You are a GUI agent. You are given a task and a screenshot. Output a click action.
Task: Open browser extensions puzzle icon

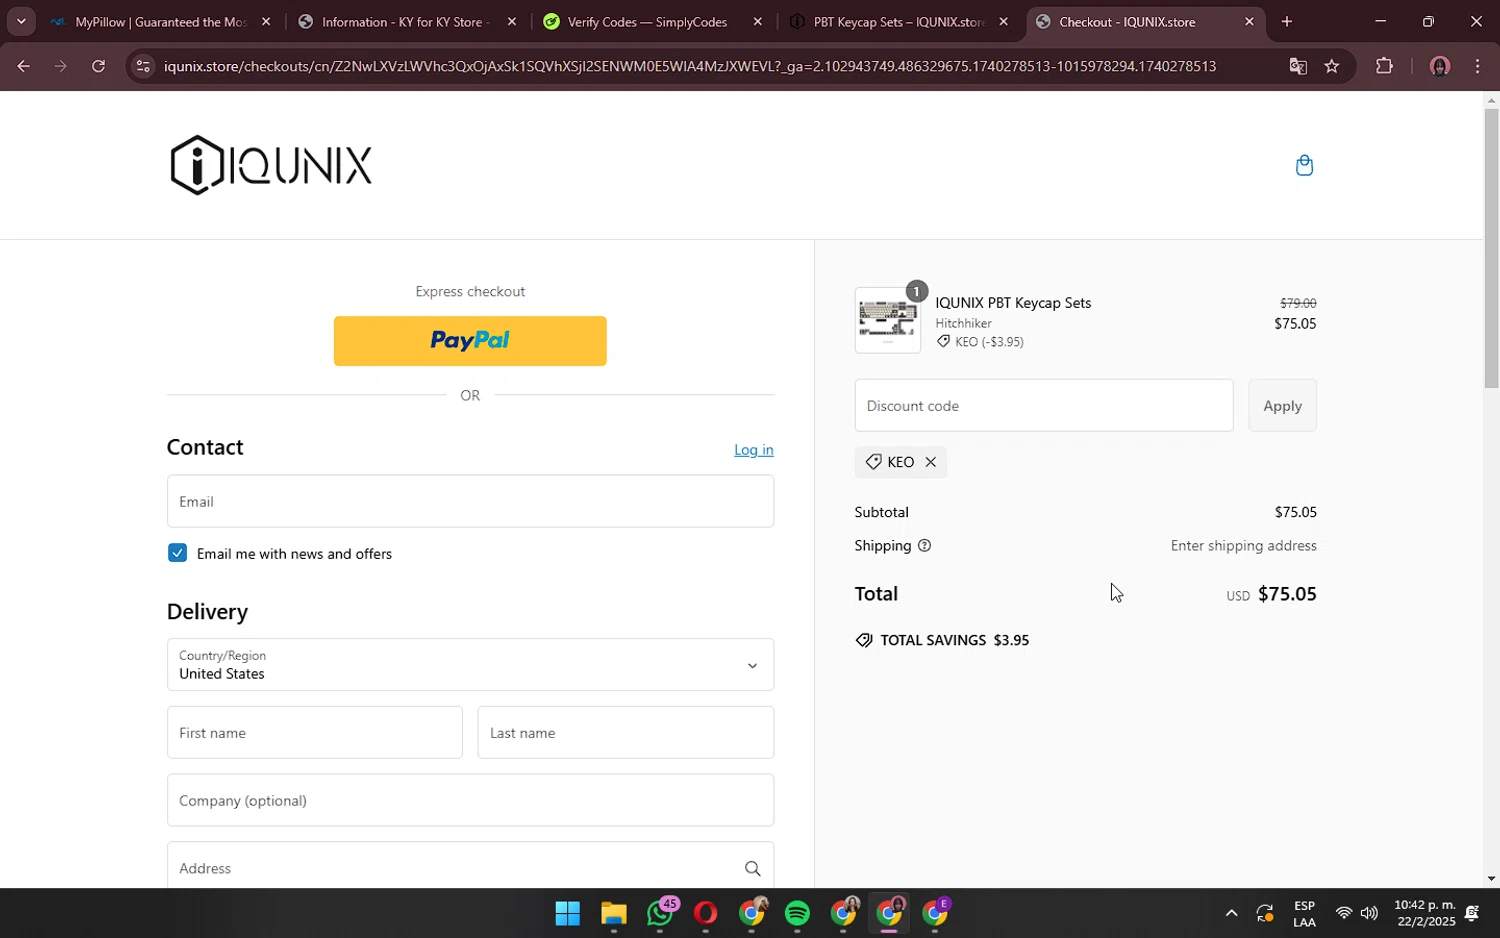pos(1384,66)
